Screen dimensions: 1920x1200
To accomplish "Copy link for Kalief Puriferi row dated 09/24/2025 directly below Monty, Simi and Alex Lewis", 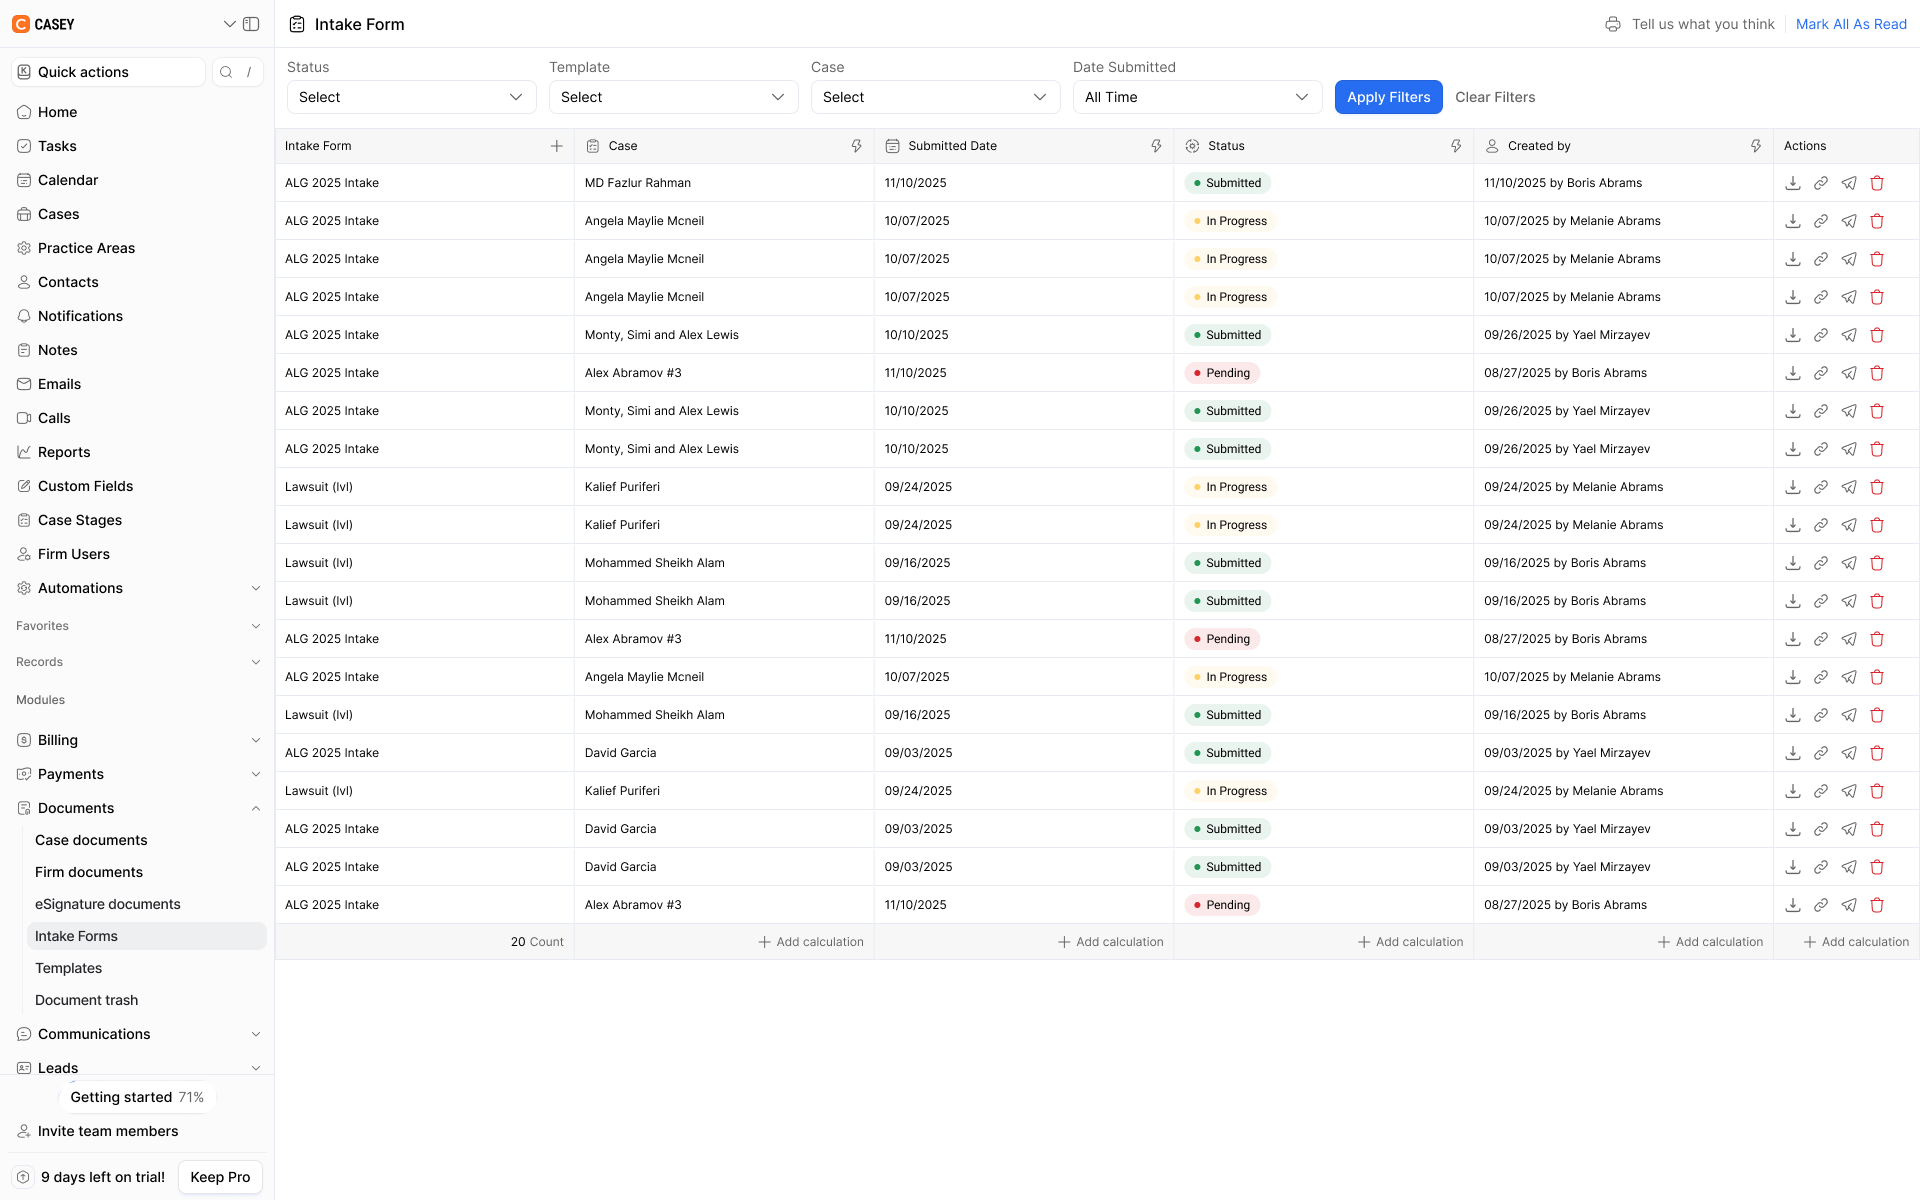I will pyautogui.click(x=1821, y=487).
